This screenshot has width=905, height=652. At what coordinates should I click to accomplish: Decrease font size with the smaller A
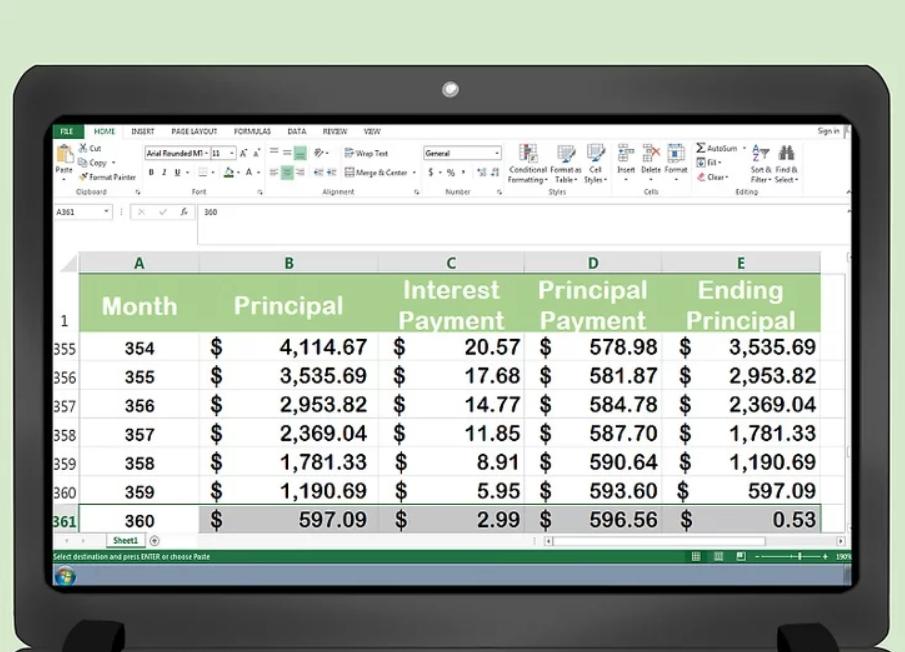point(256,153)
